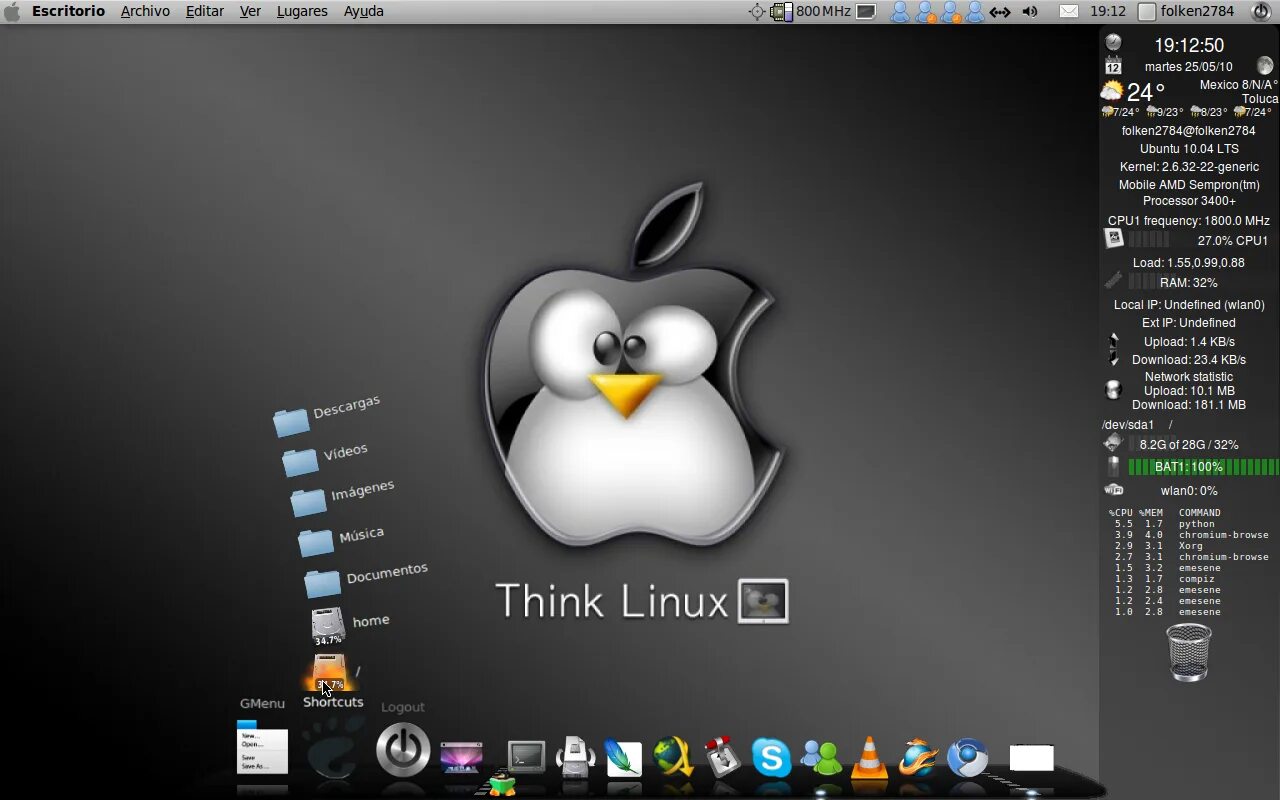1280x800 pixels.
Task: Launch Chromium browser from the dock
Action: (x=967, y=757)
